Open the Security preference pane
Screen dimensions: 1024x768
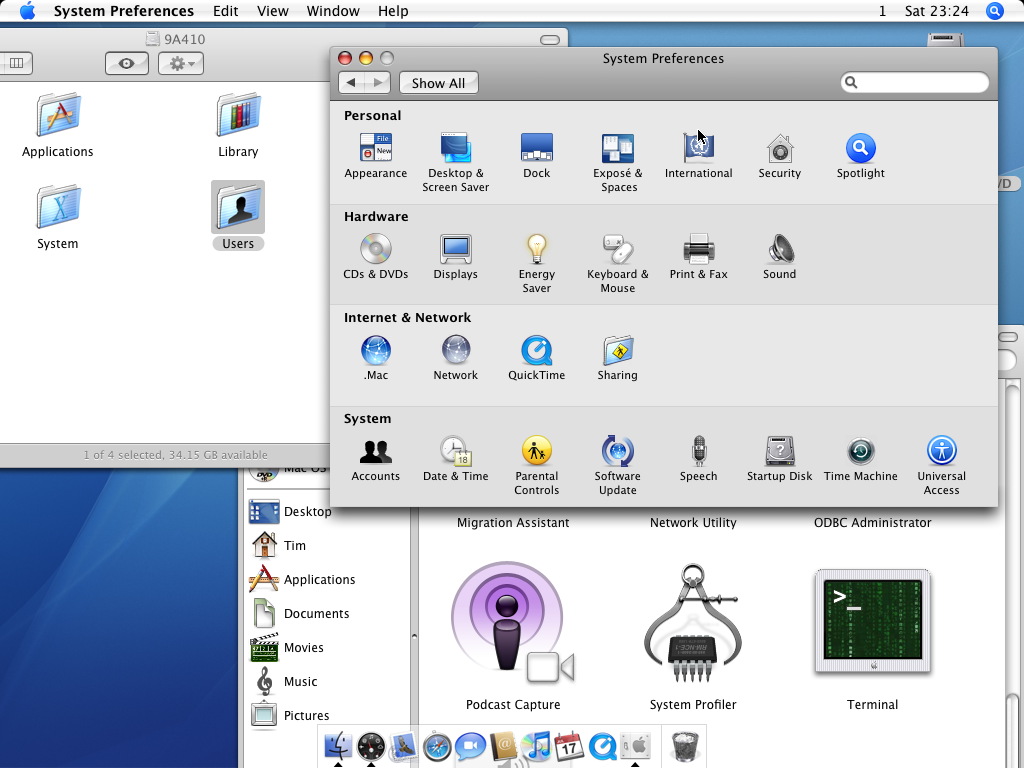tap(779, 155)
